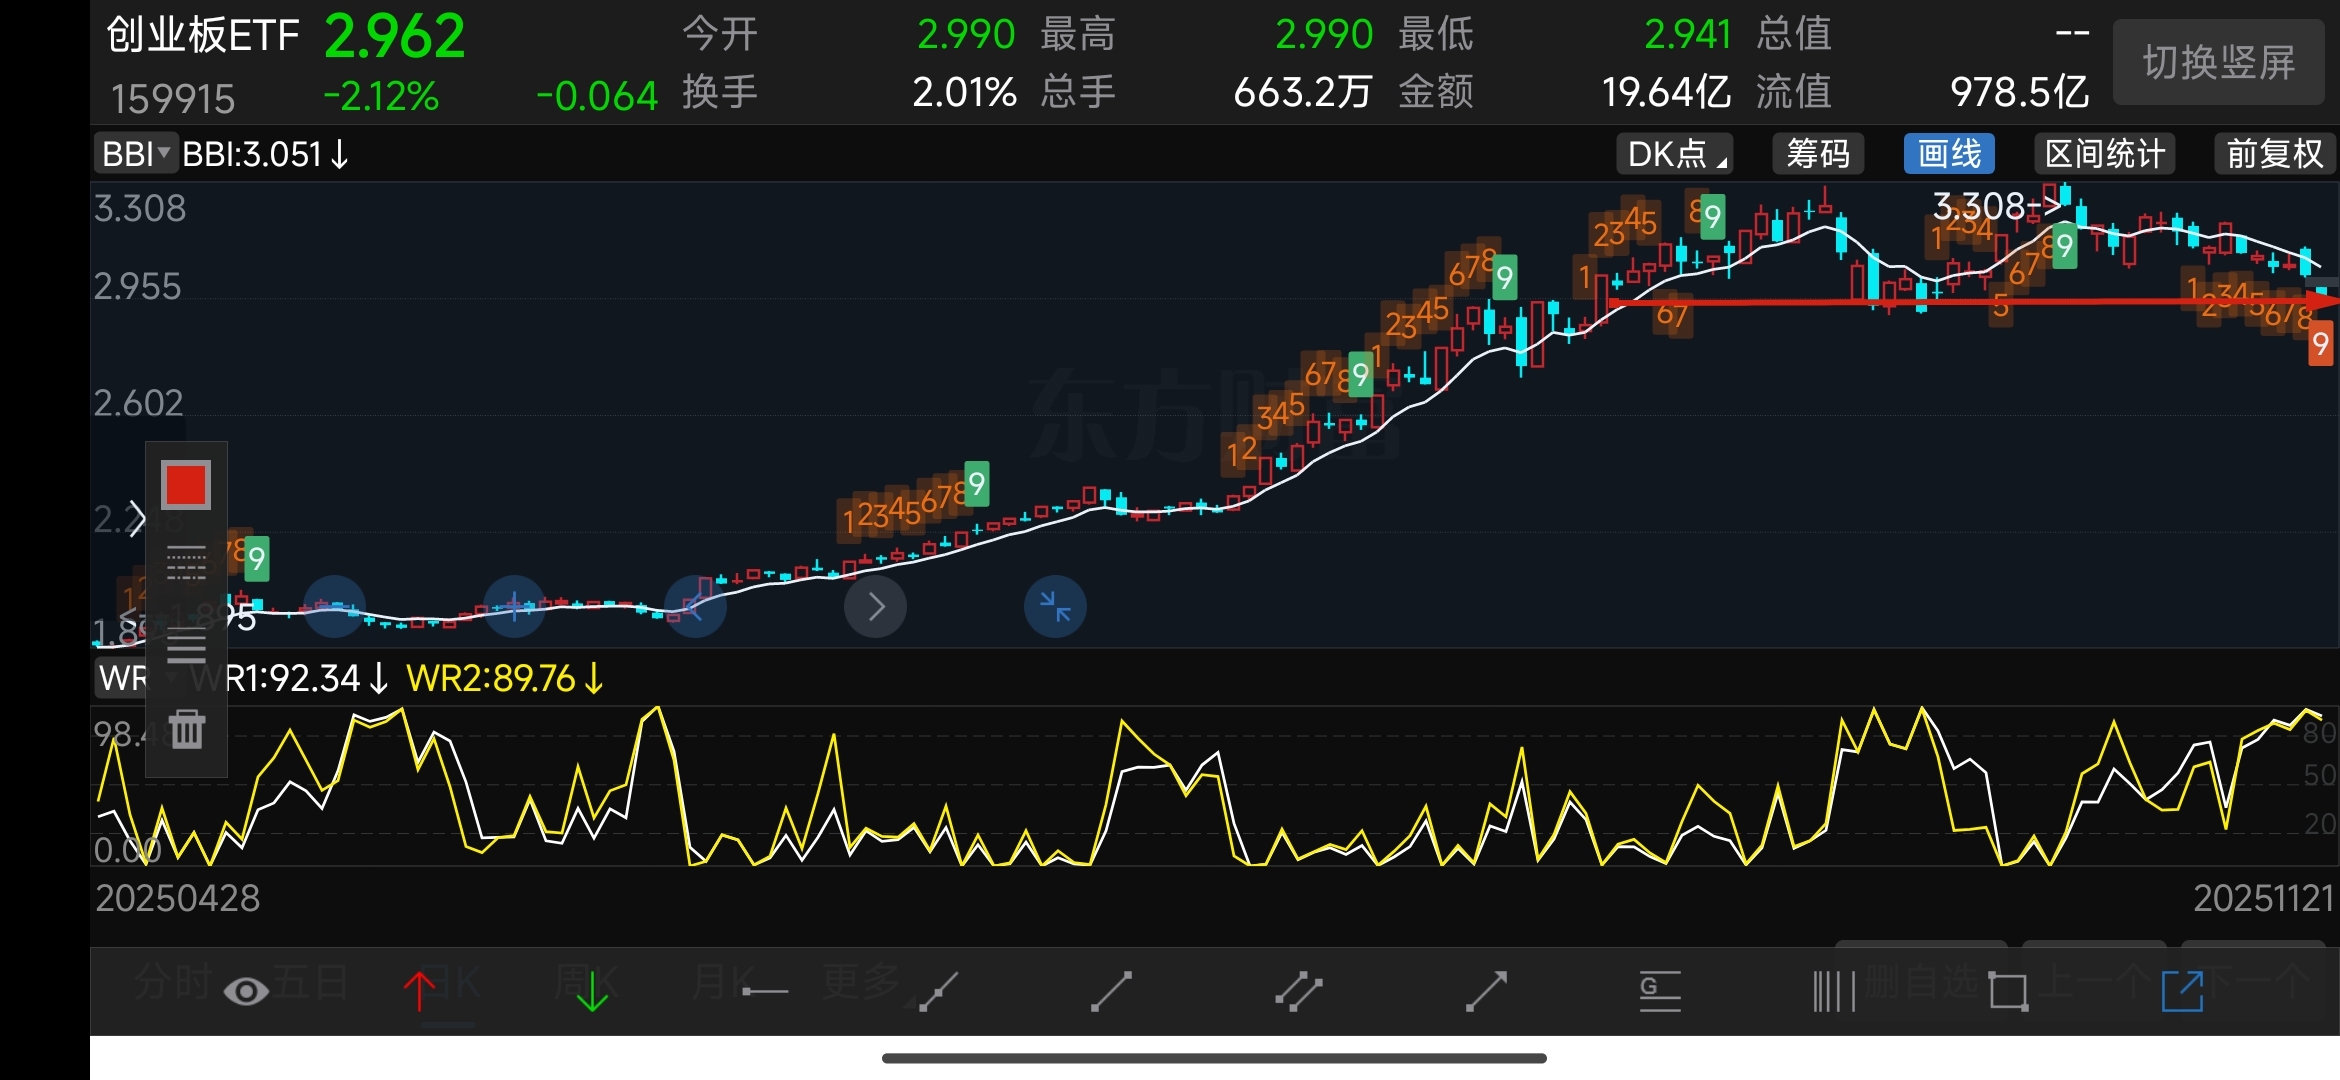Select the green down-arrow marker tool
Image resolution: width=2340 pixels, height=1080 pixels.
592,991
